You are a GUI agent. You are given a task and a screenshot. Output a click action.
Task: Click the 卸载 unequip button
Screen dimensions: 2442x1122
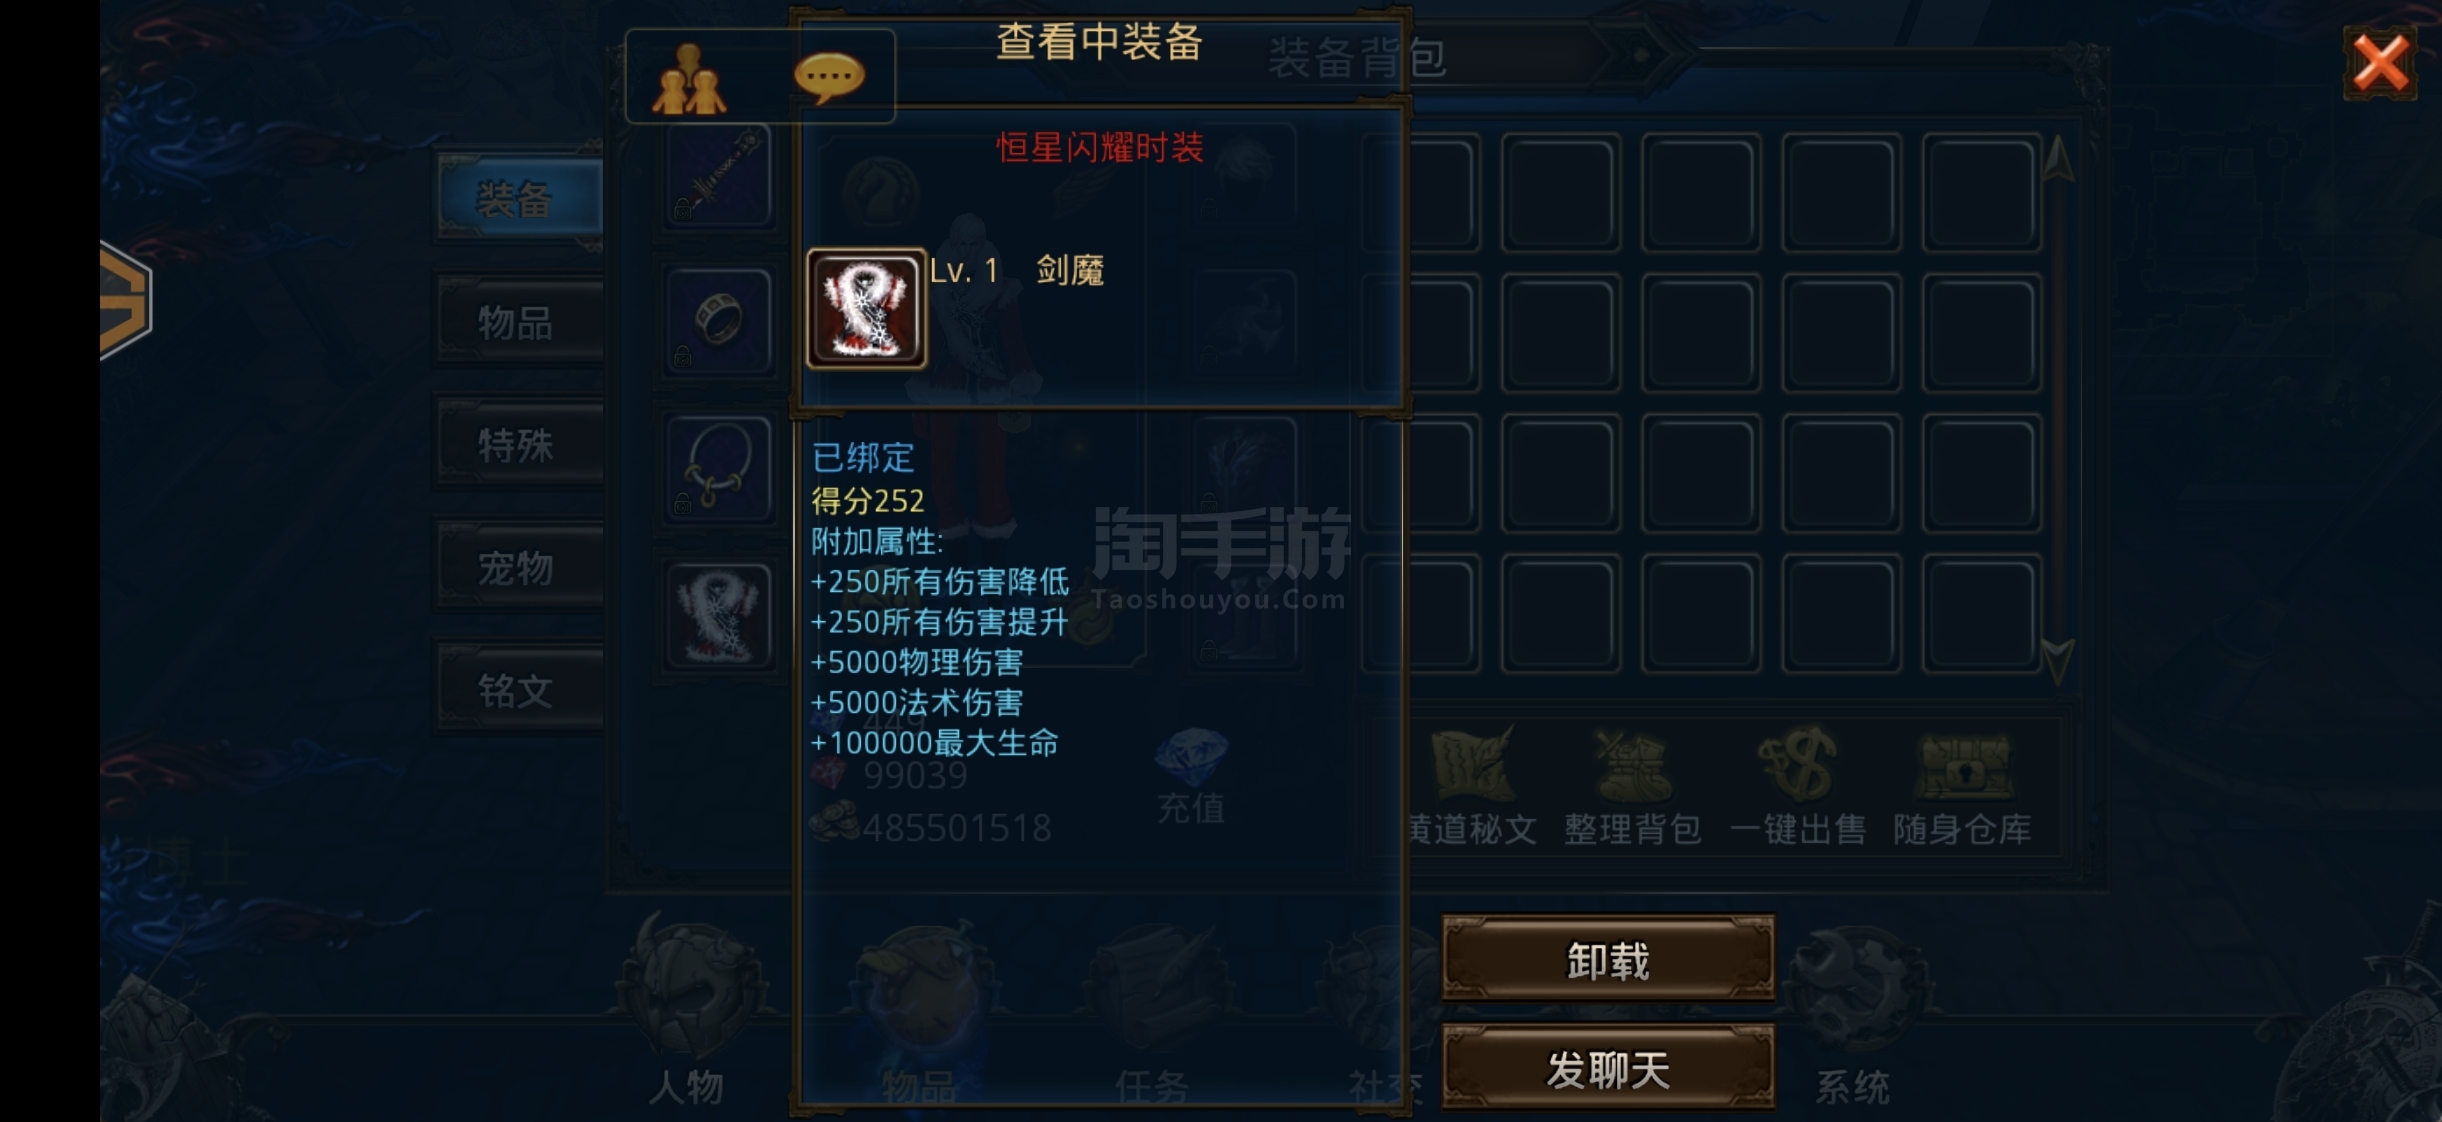point(1608,959)
